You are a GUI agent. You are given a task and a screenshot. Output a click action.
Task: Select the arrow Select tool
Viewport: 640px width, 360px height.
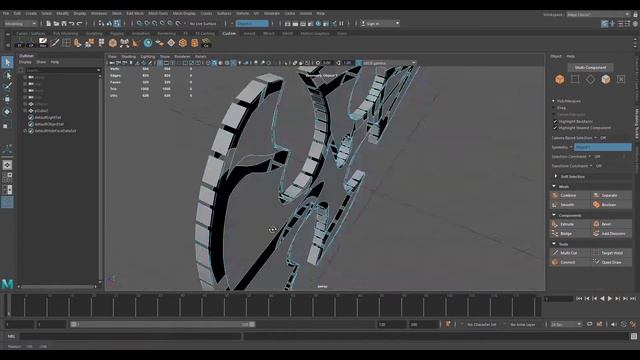coord(7,62)
